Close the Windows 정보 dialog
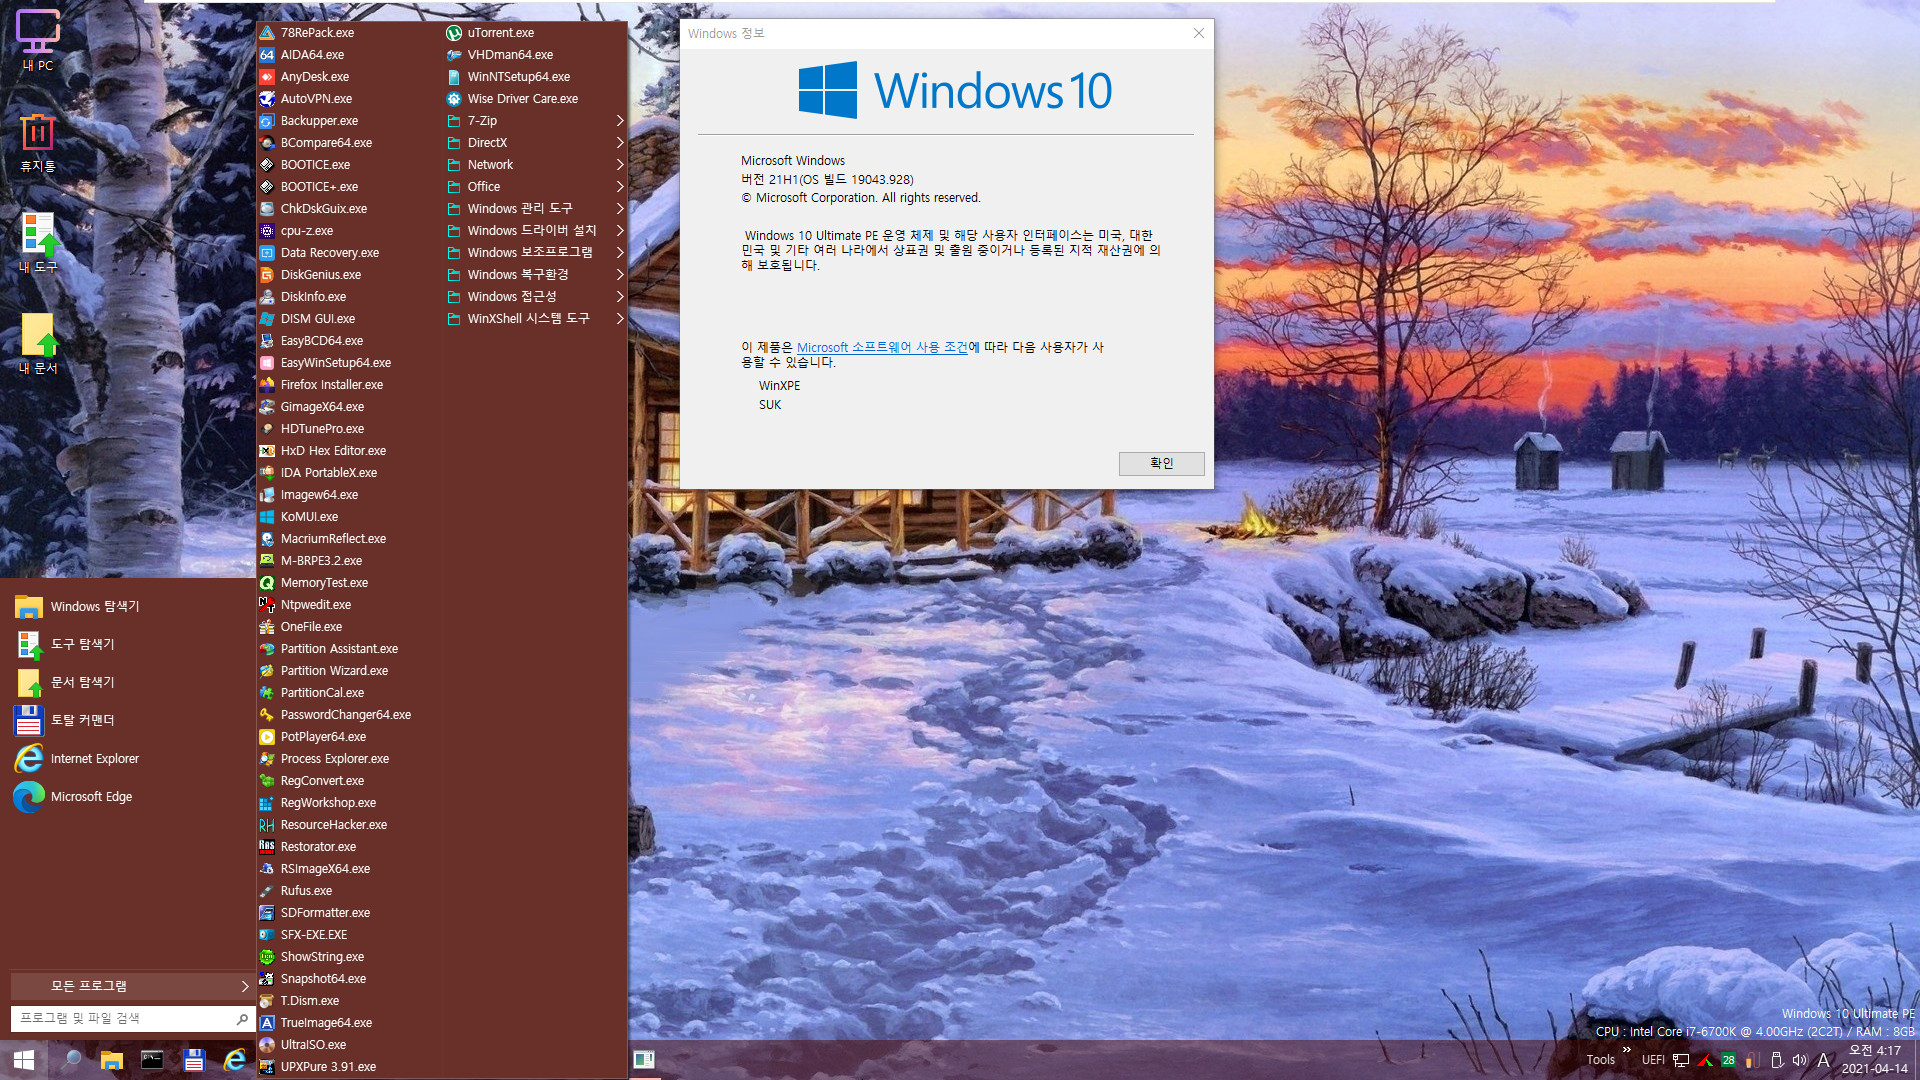1920x1080 pixels. tap(1198, 33)
